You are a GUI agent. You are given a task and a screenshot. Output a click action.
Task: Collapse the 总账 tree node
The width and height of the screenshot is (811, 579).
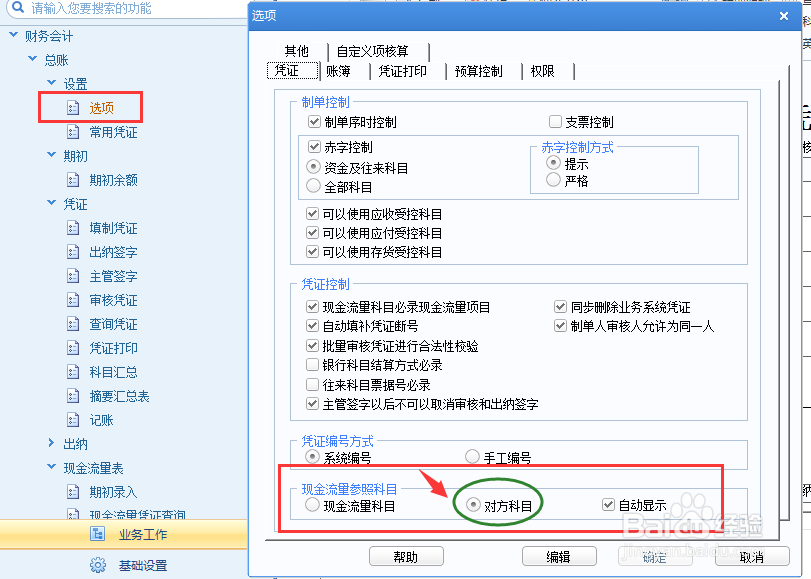point(32,59)
